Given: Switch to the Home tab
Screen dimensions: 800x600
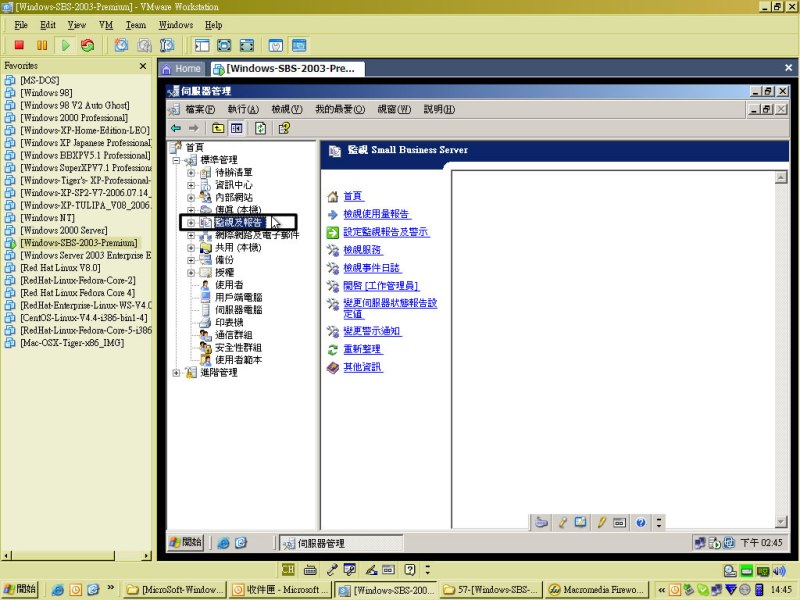Looking at the screenshot, I should pos(182,68).
